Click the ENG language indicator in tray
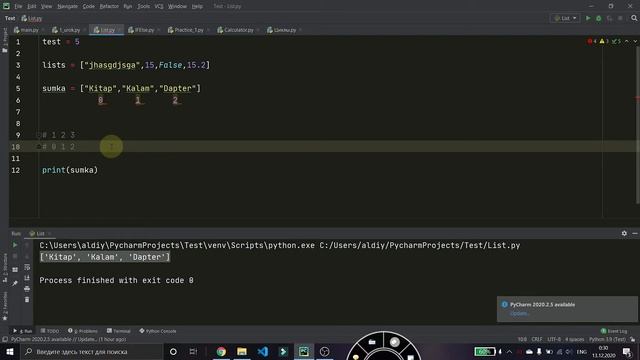 582,351
